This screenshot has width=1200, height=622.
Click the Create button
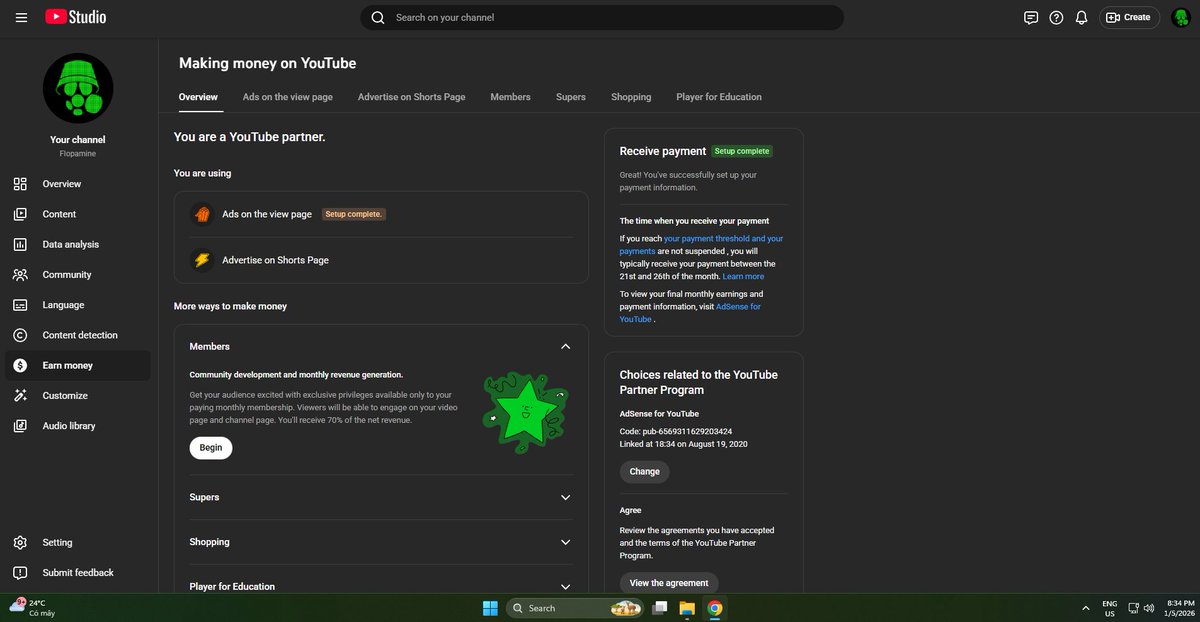1128,17
